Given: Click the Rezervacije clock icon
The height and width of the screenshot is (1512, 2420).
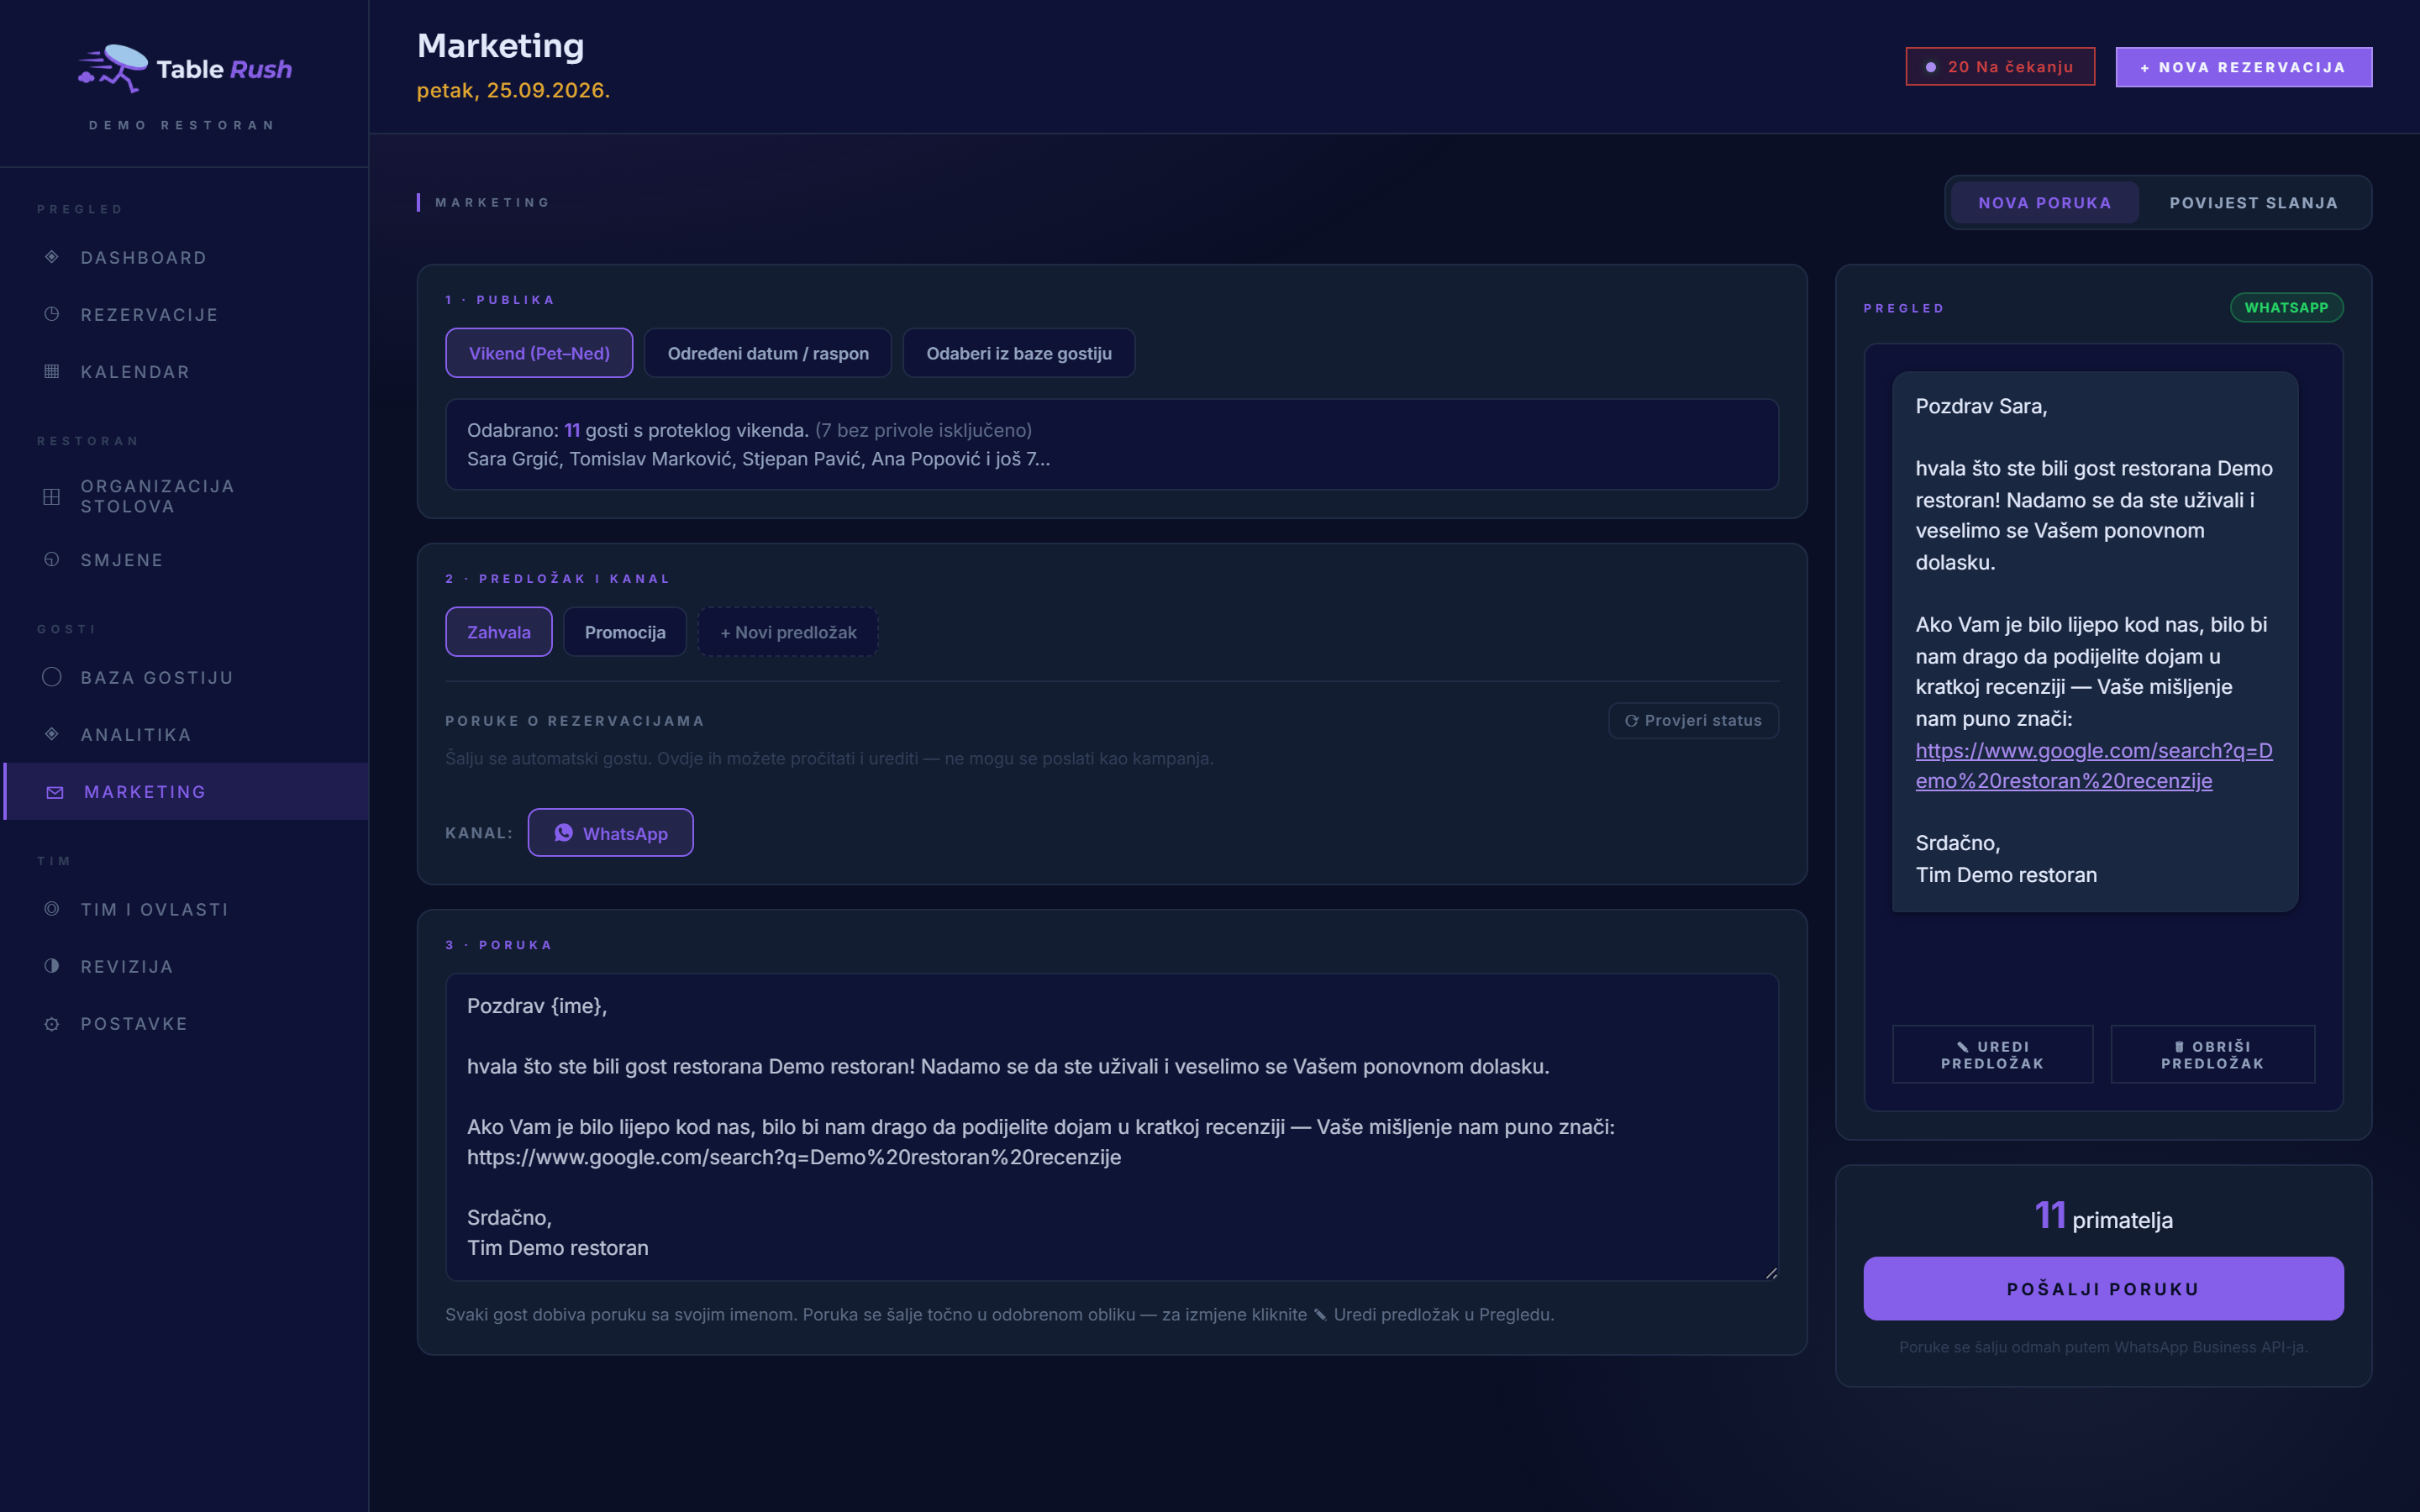Looking at the screenshot, I should [x=52, y=314].
